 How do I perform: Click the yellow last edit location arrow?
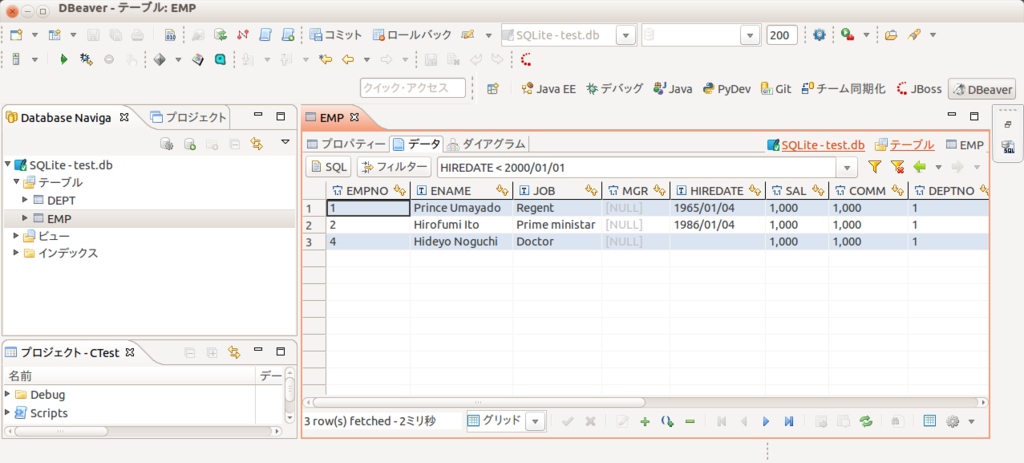(325, 59)
